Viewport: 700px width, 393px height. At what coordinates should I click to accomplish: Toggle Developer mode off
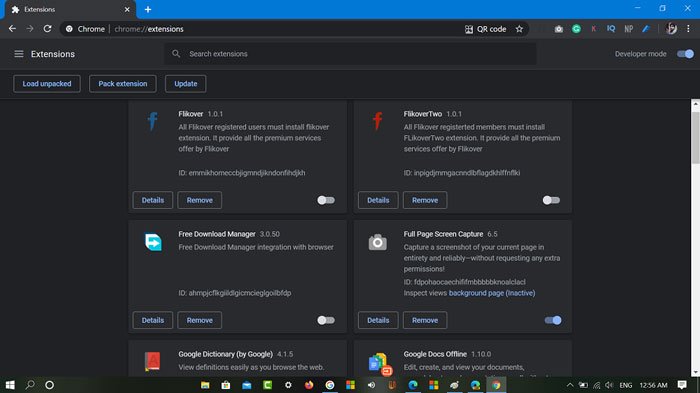click(685, 54)
